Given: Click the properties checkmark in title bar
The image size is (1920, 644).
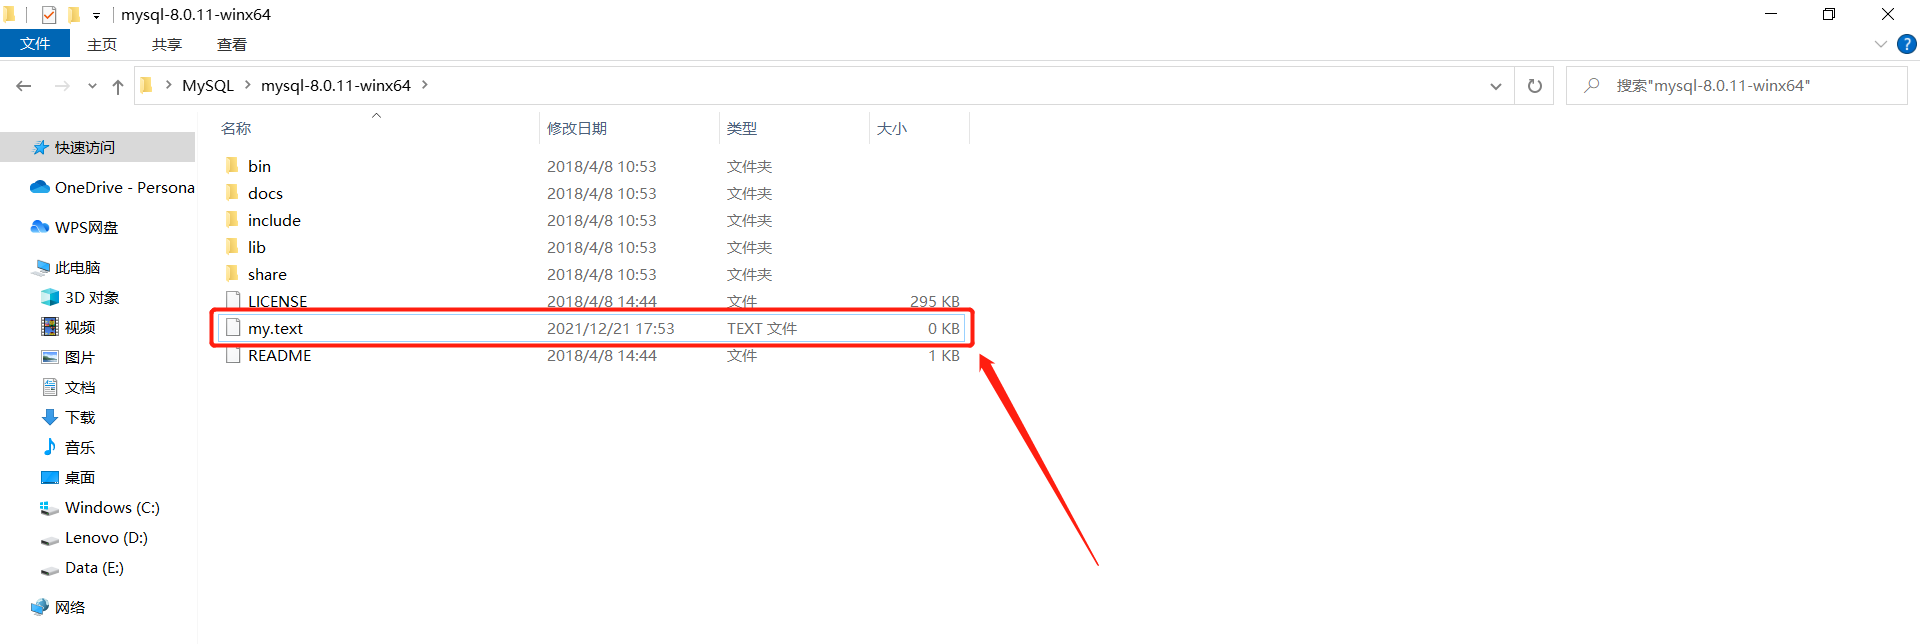Looking at the screenshot, I should tap(49, 14).
